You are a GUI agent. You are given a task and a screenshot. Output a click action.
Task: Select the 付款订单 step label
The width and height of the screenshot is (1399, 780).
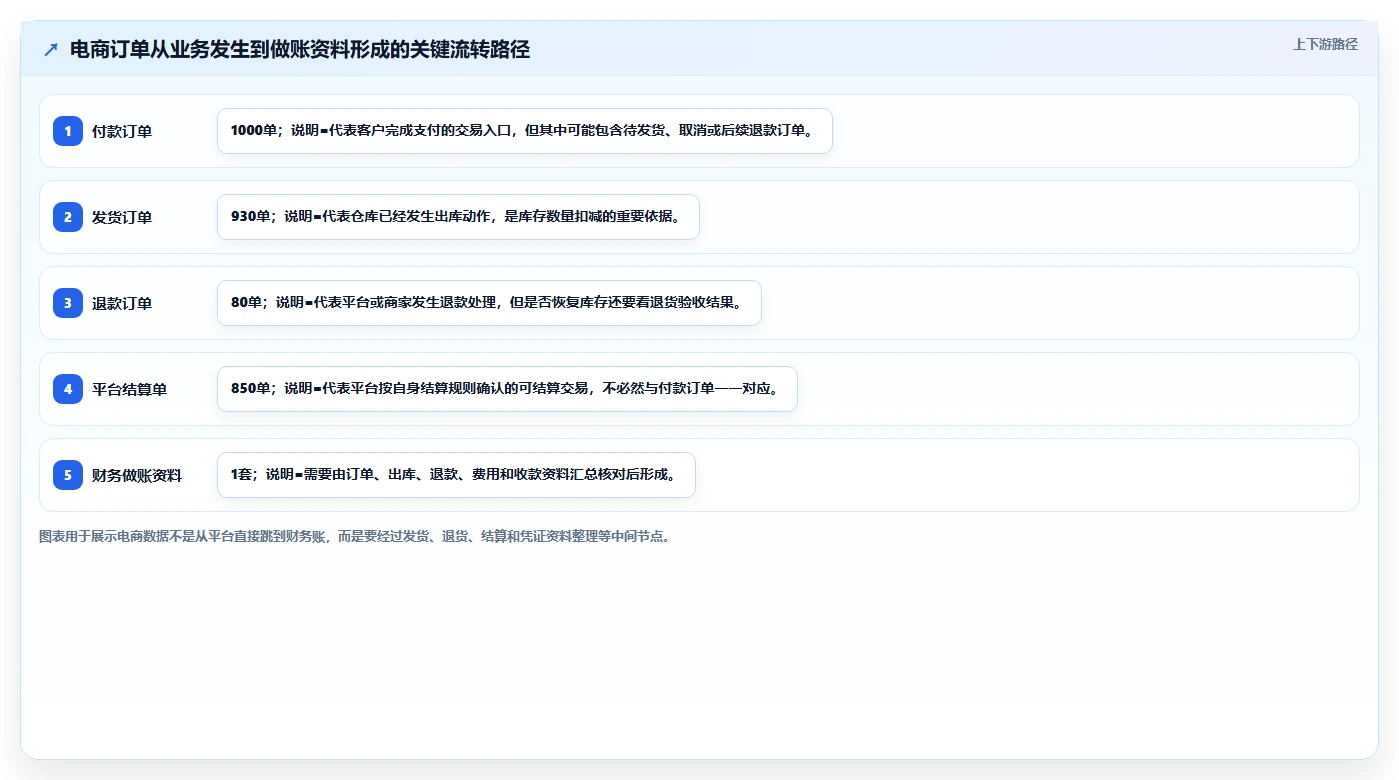(122, 131)
